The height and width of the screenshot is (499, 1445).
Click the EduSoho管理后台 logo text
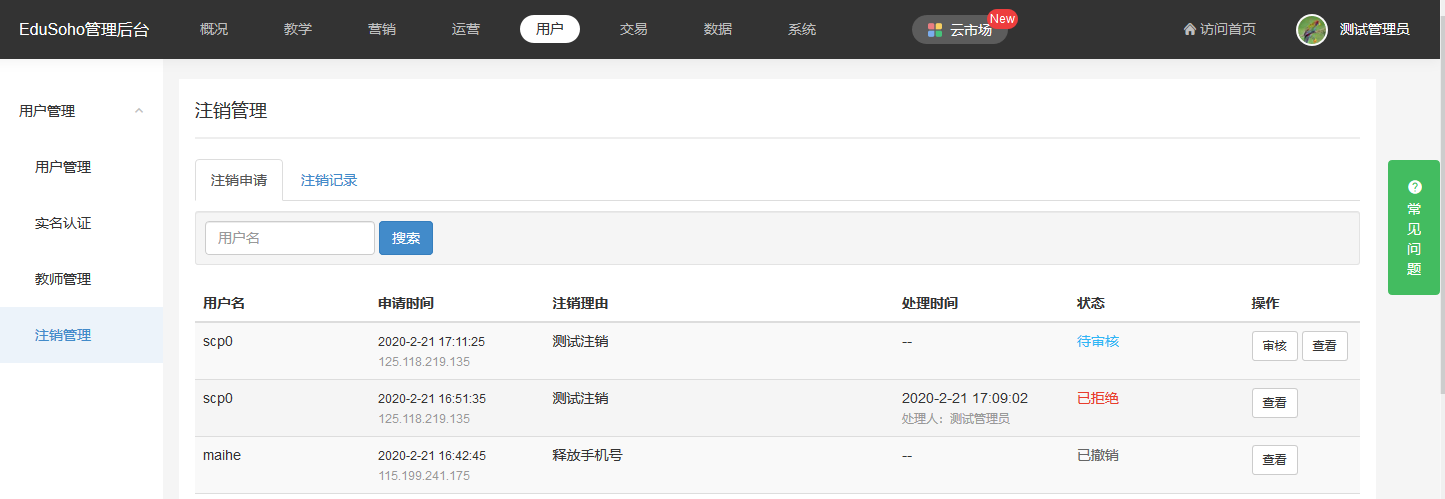tap(84, 30)
